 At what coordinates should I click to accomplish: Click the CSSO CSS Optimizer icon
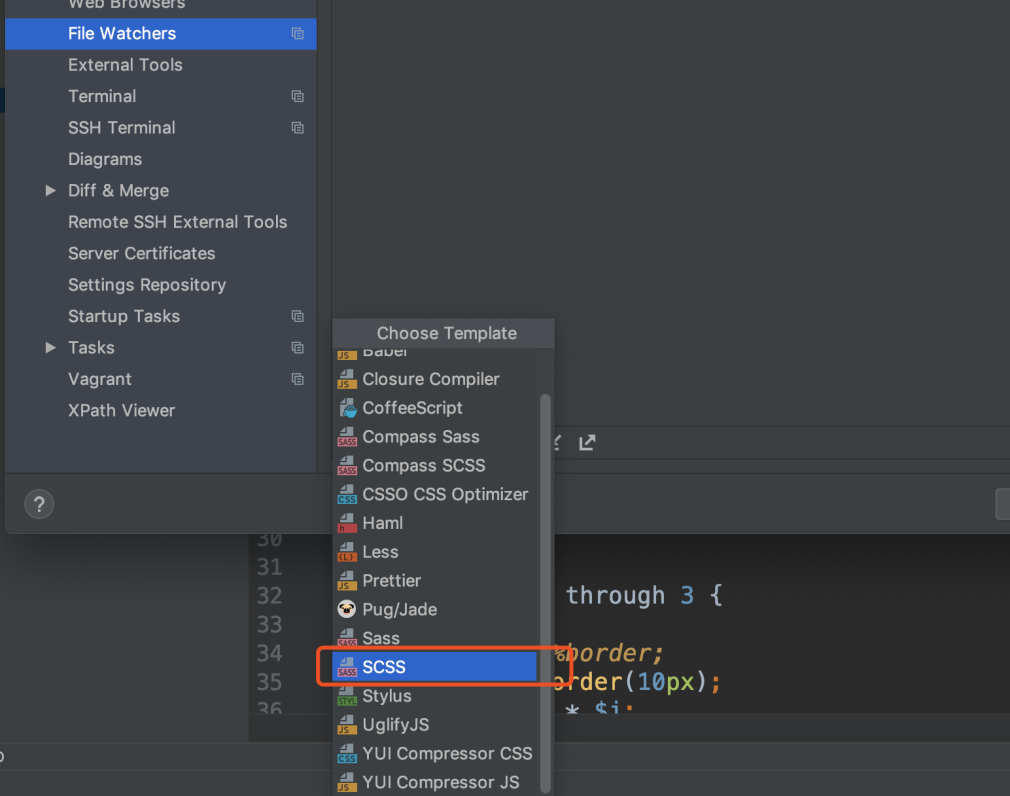coord(347,494)
